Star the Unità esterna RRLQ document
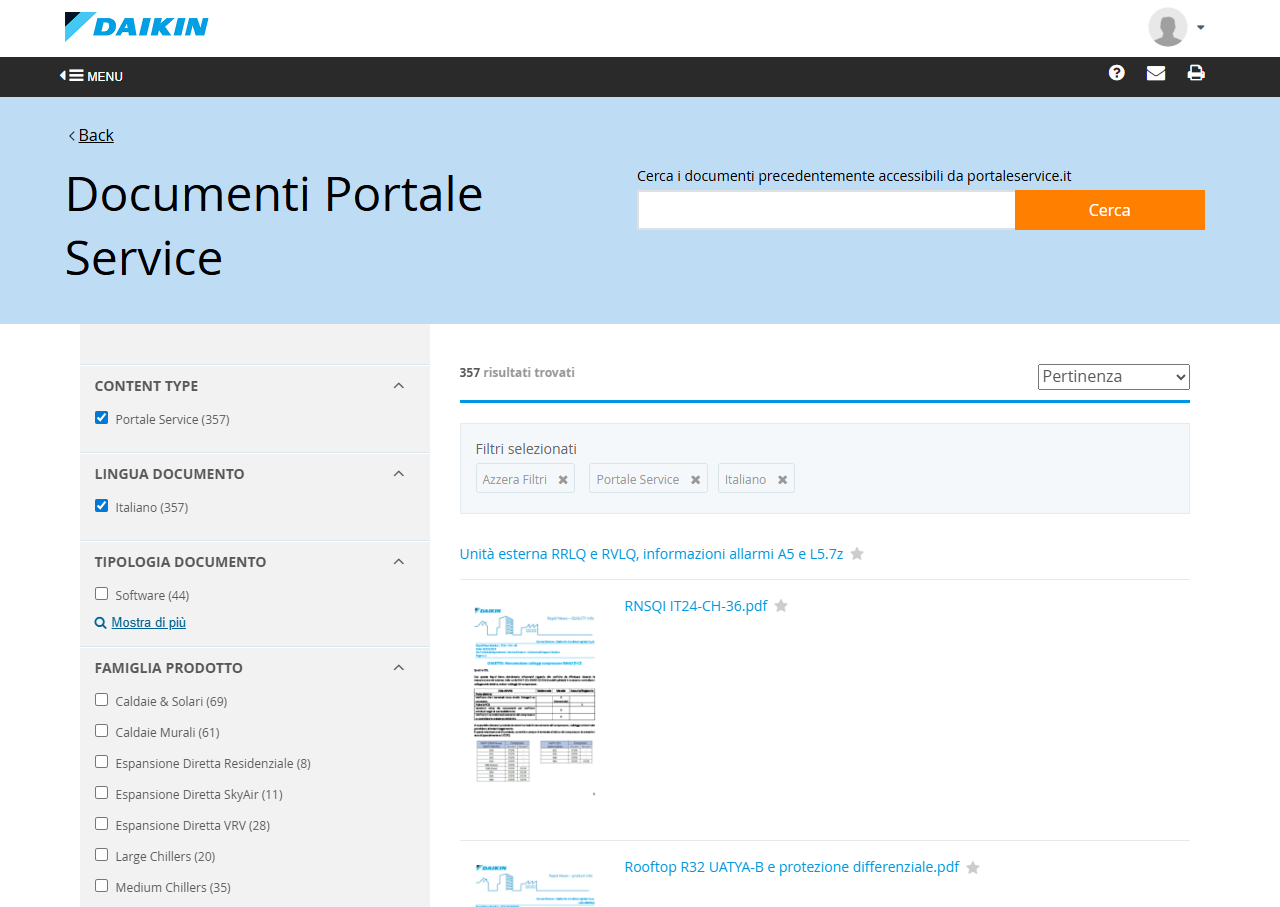1280x907 pixels. (x=857, y=554)
